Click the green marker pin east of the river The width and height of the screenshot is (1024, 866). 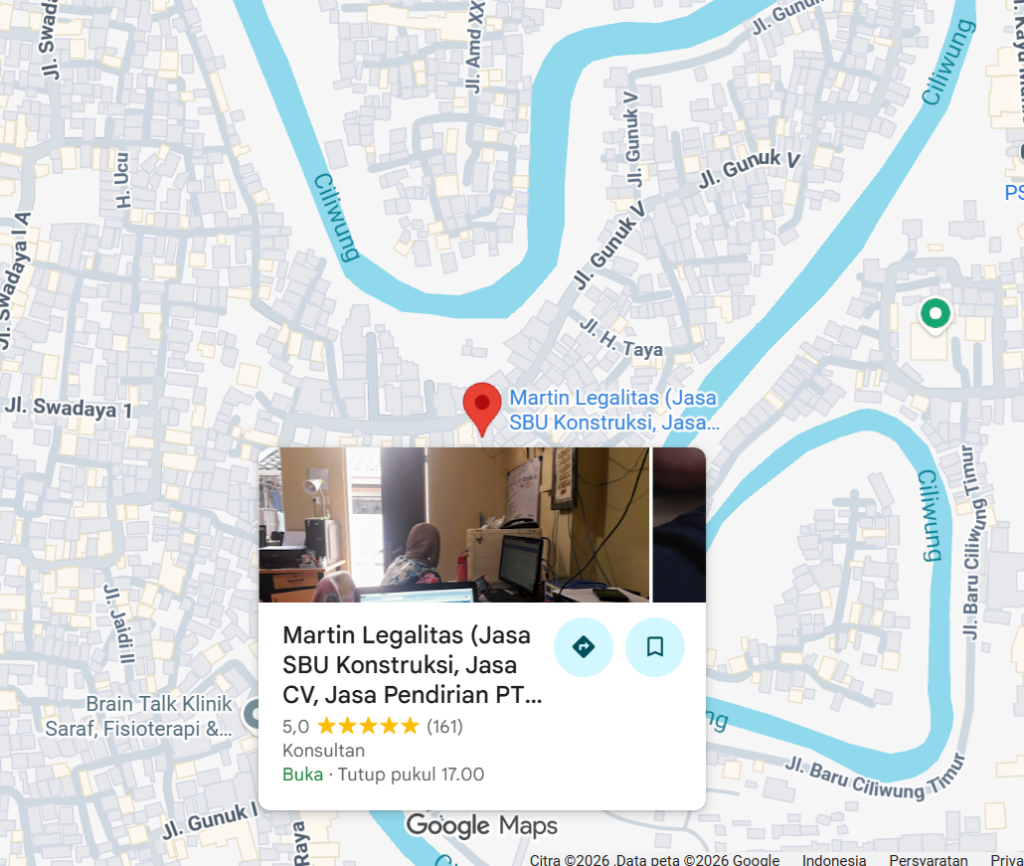(935, 316)
